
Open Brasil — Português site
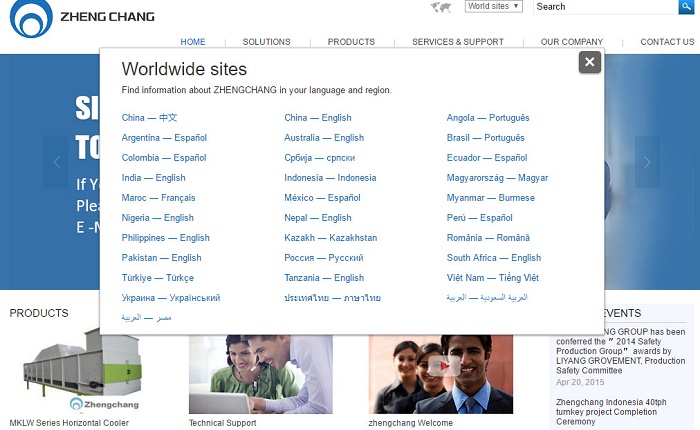pos(486,138)
